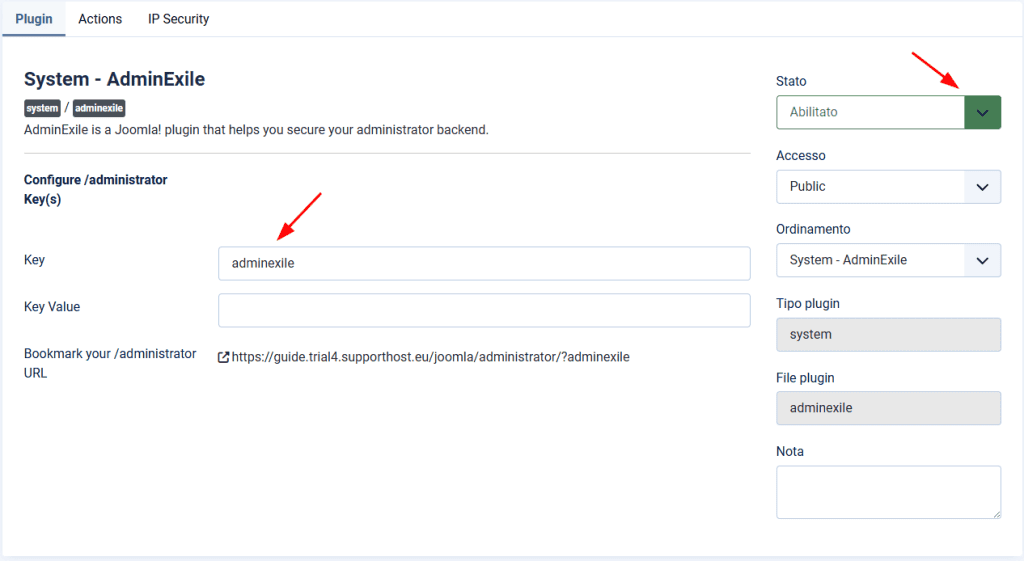The image size is (1024, 561).
Task: Click the 'Key Value' field label
Action: point(52,307)
